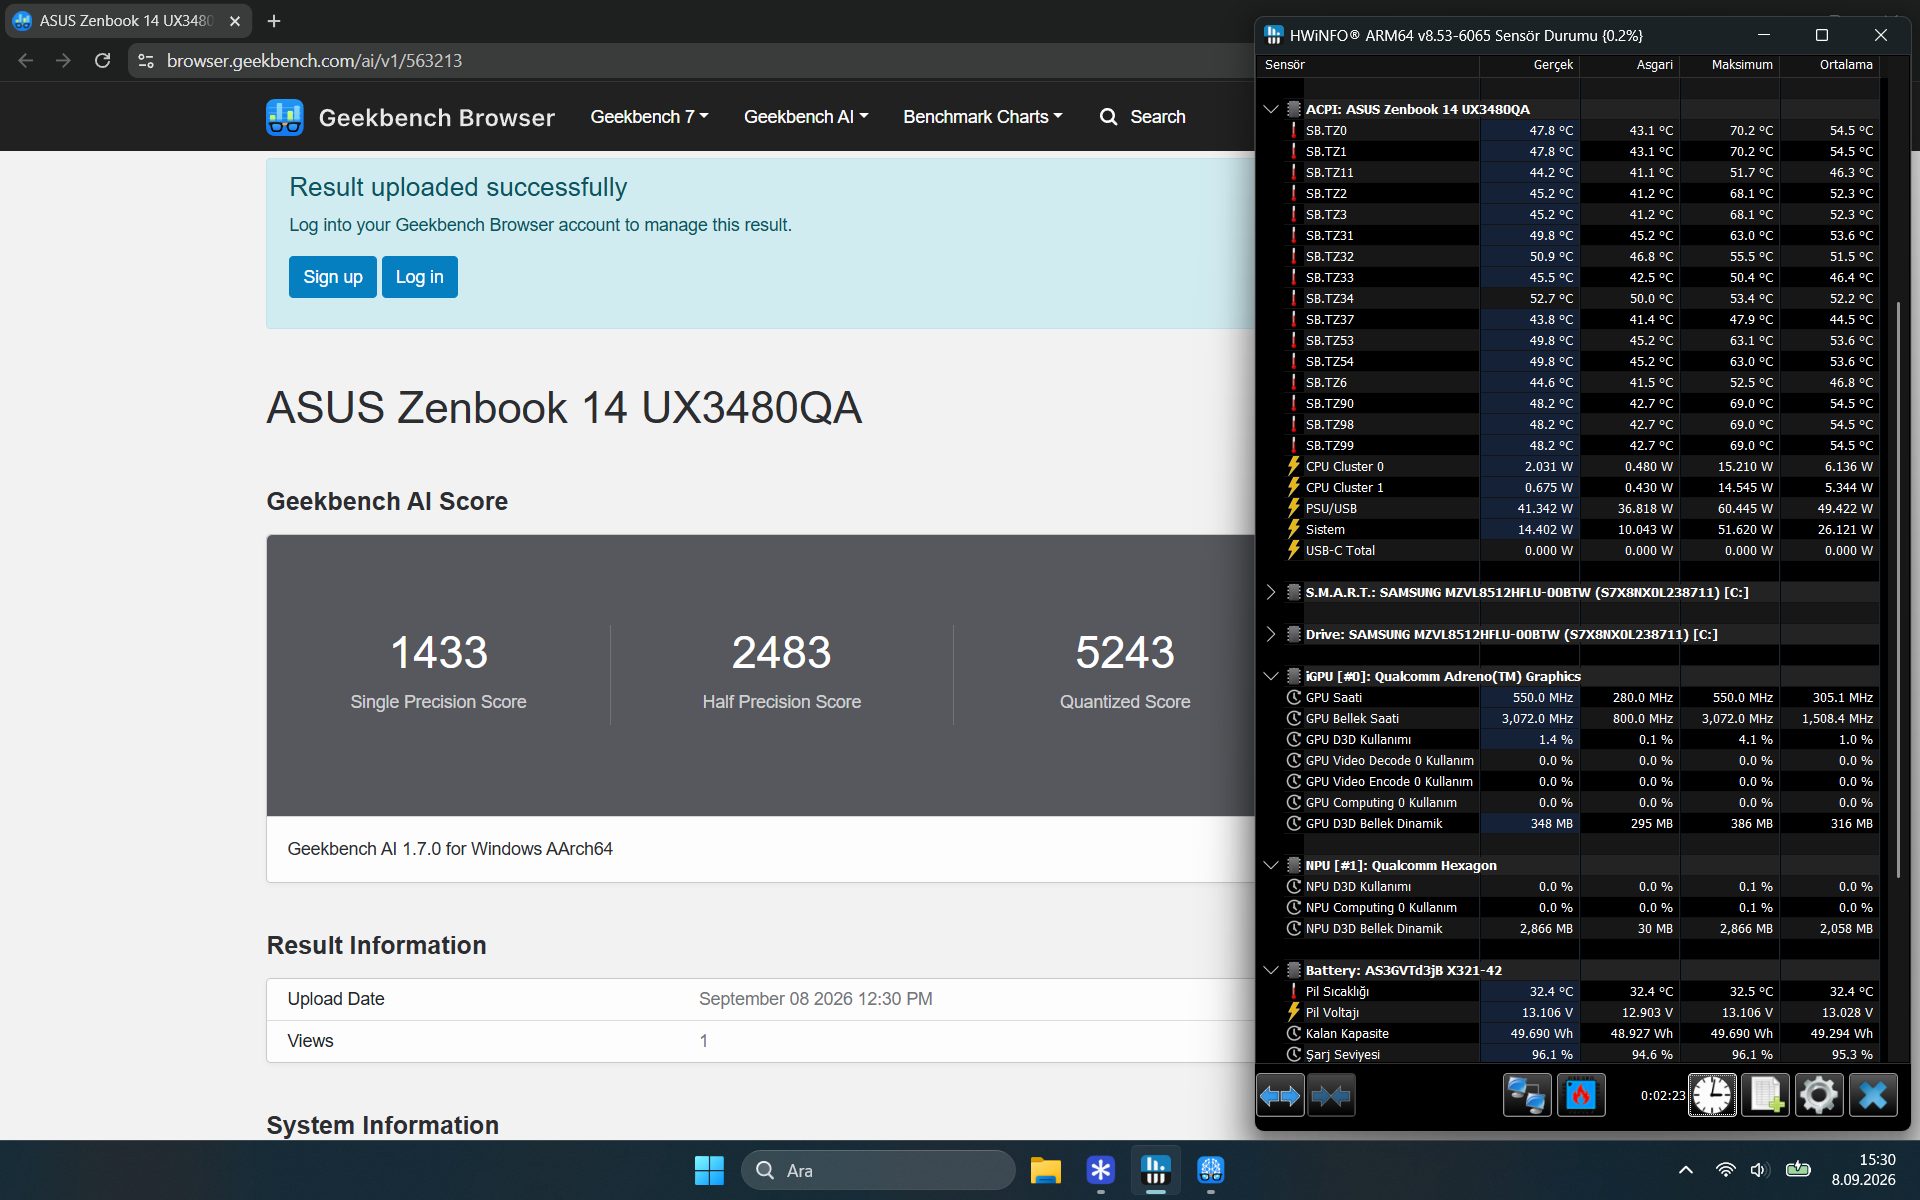Go back in browser history
The height and width of the screenshot is (1200, 1920).
pos(26,61)
